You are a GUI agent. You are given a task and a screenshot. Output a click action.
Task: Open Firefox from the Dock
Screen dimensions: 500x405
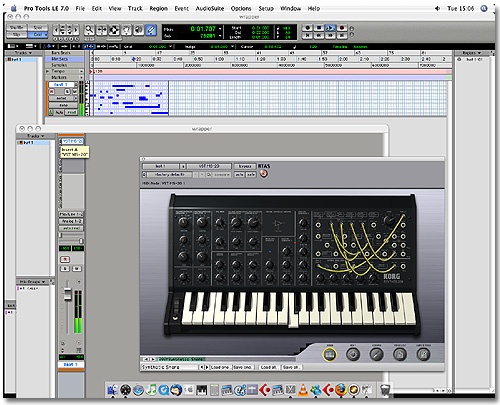pyautogui.click(x=341, y=390)
